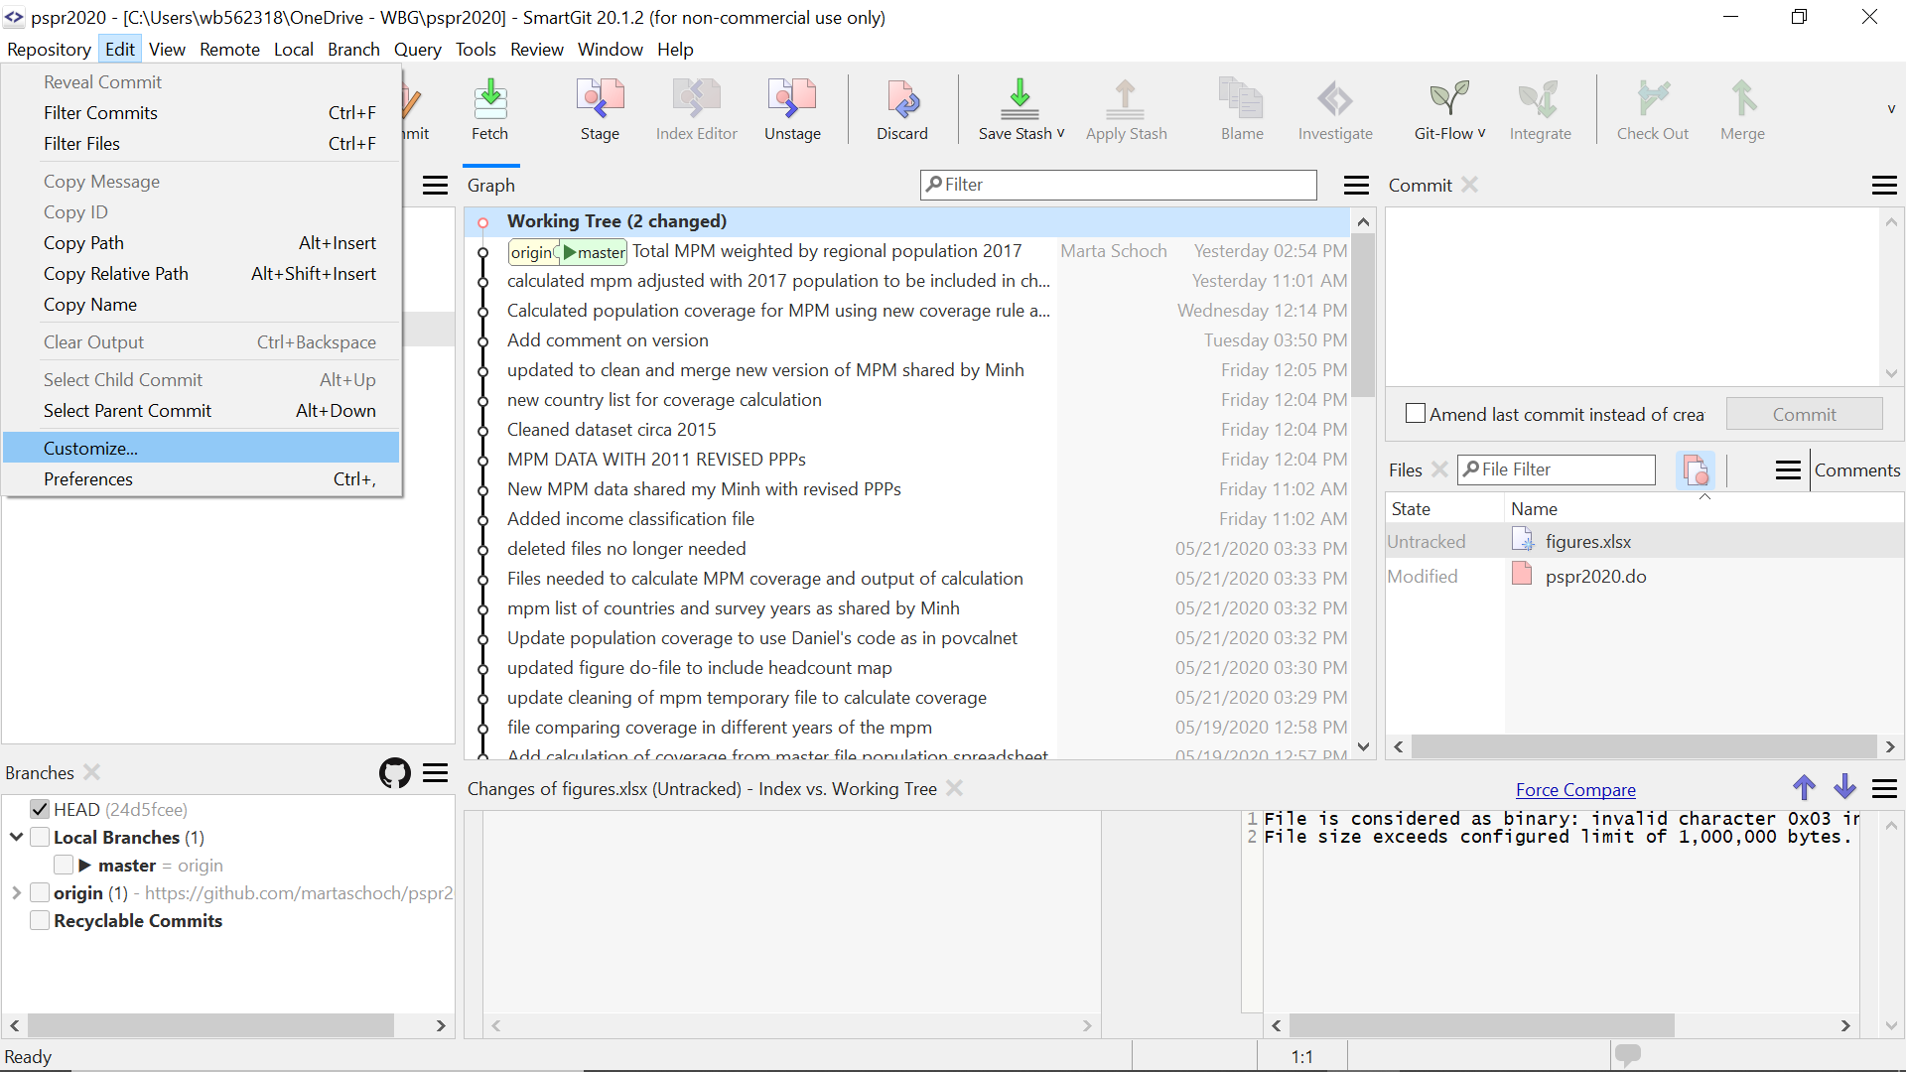
Task: Click the Force Compare link
Action: pyautogui.click(x=1575, y=790)
